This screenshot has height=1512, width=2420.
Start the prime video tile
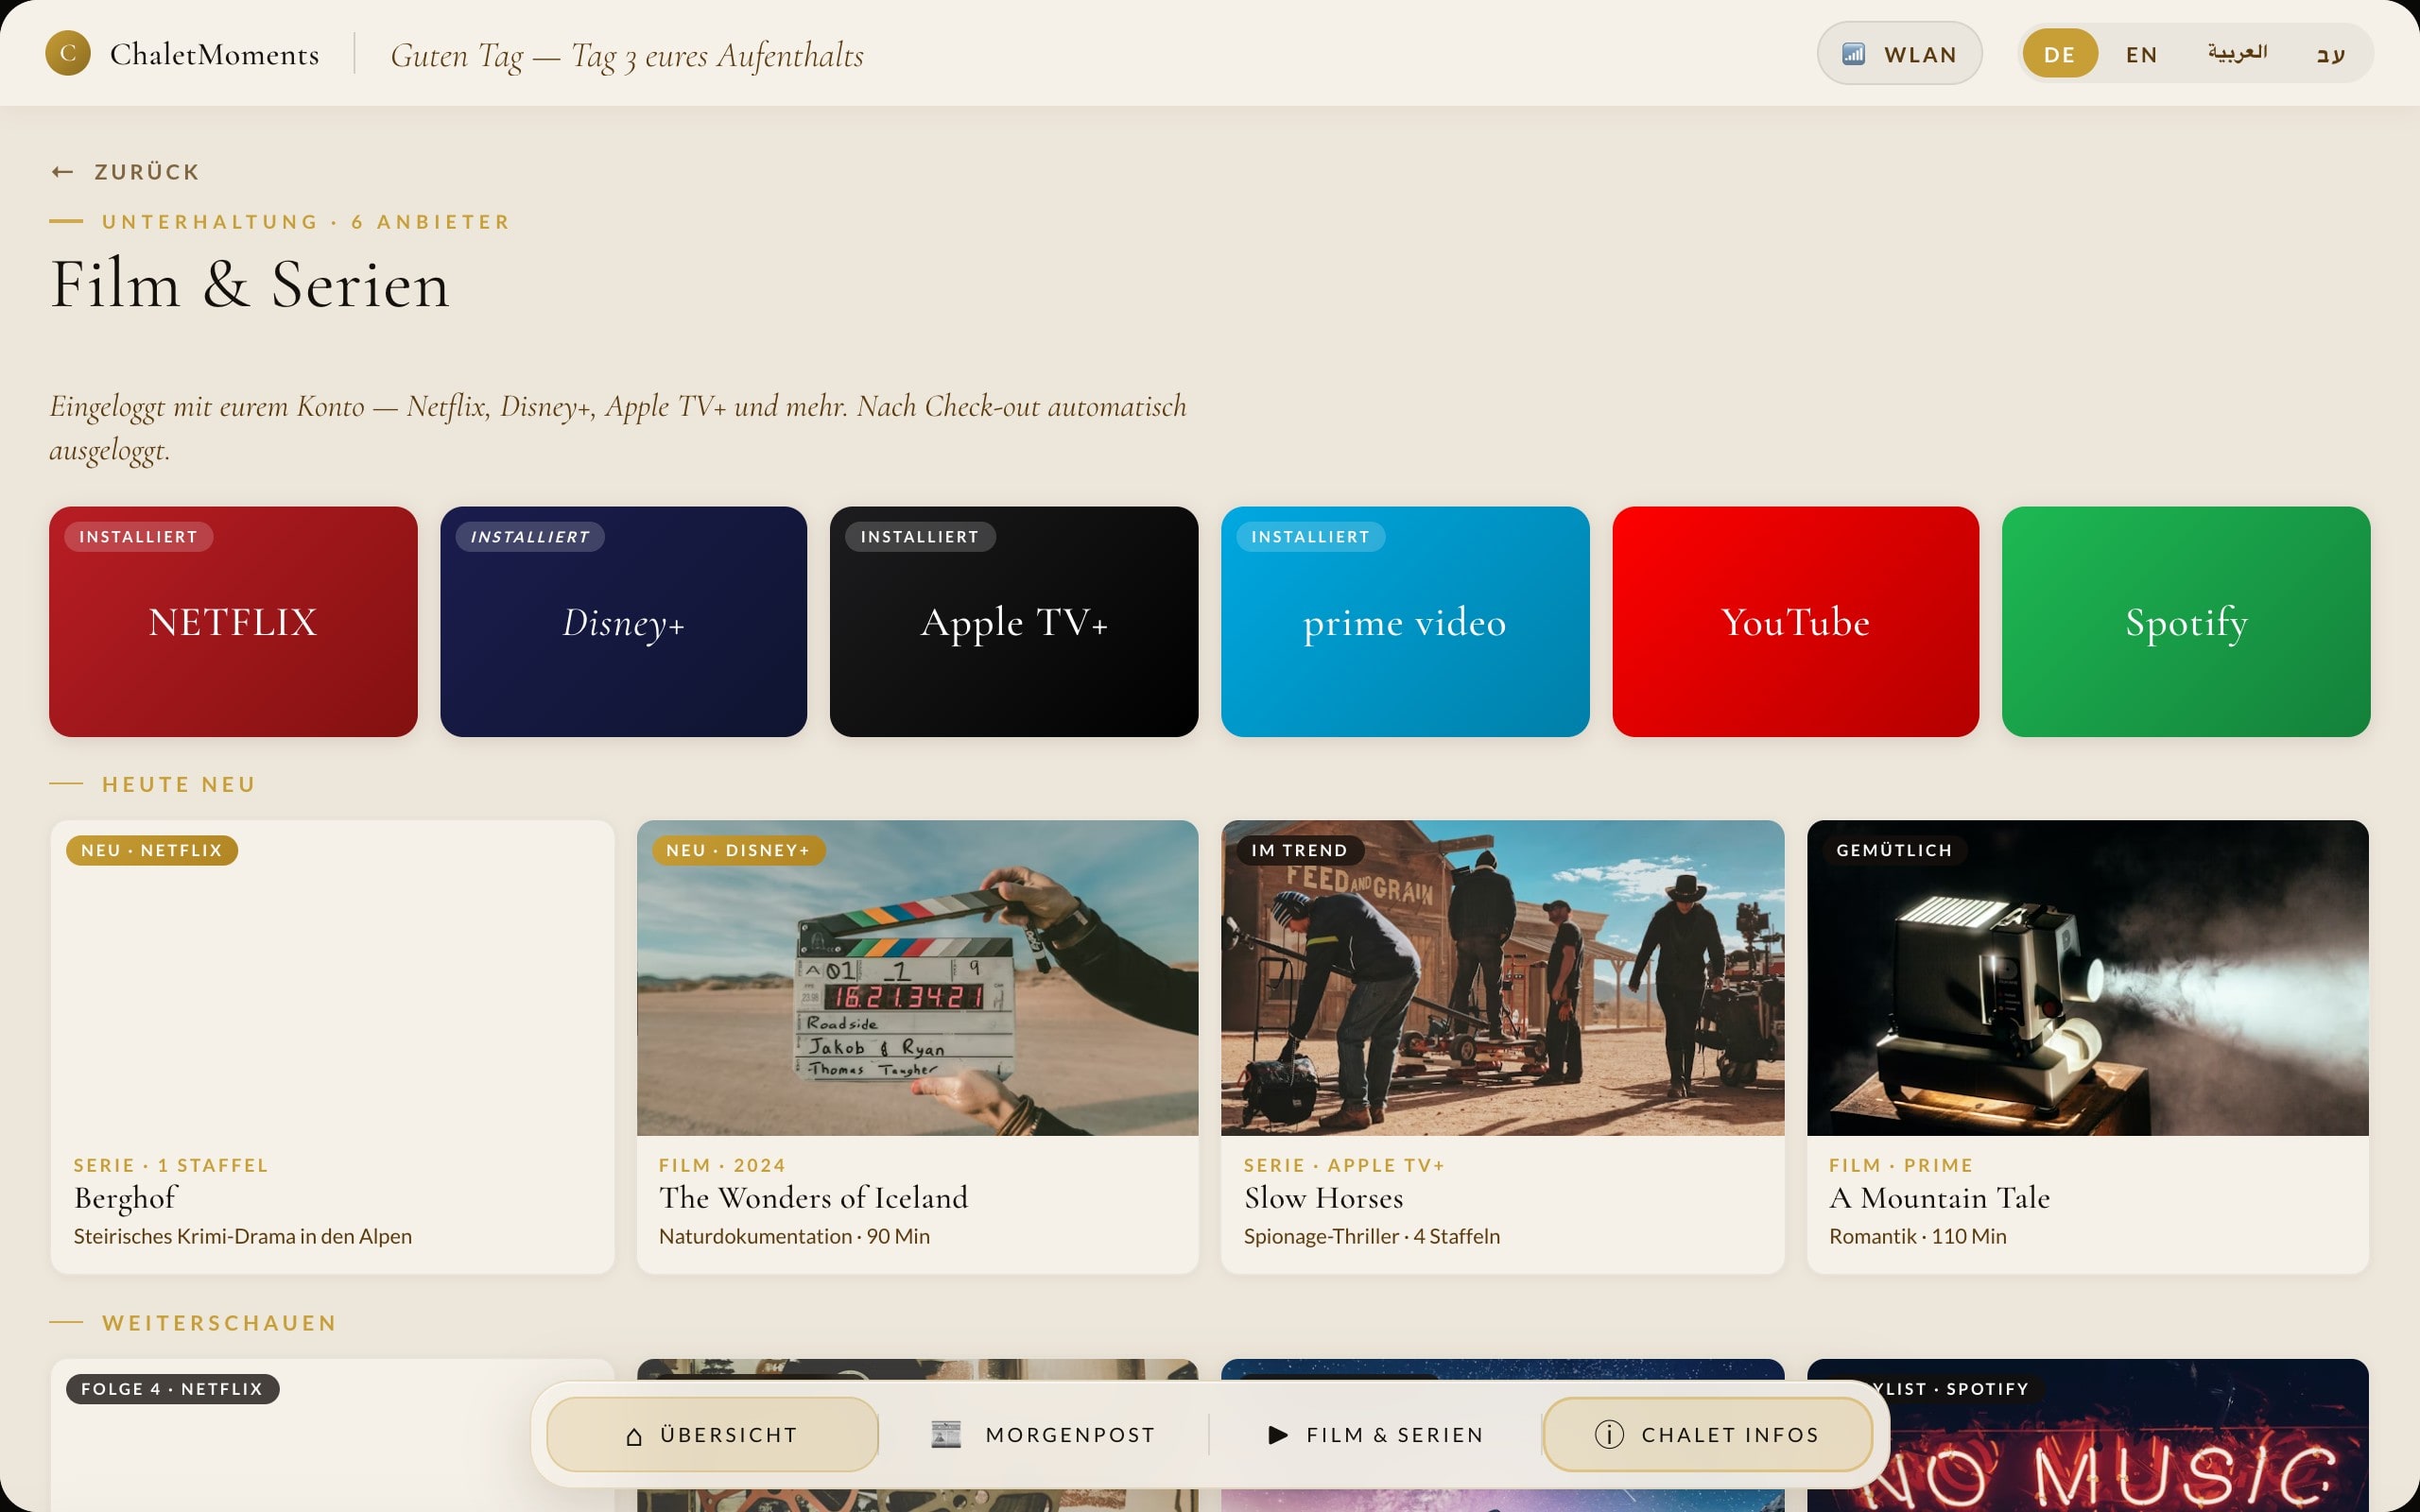[1405, 622]
